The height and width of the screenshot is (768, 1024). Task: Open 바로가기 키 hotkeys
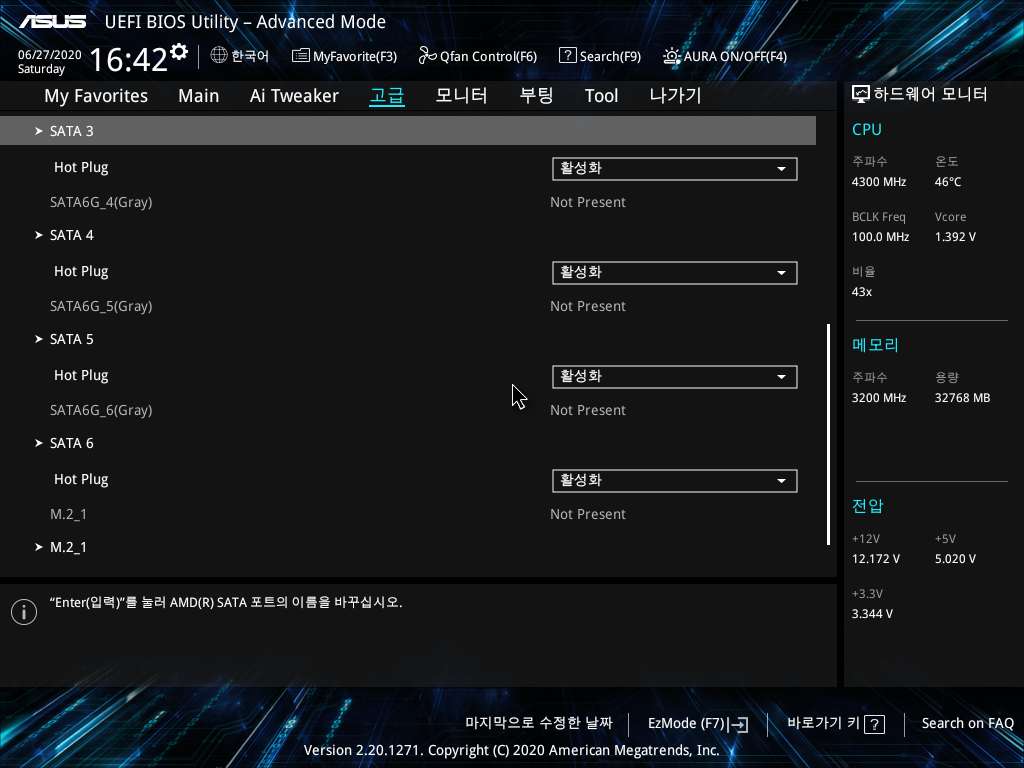pyautogui.click(x=836, y=724)
